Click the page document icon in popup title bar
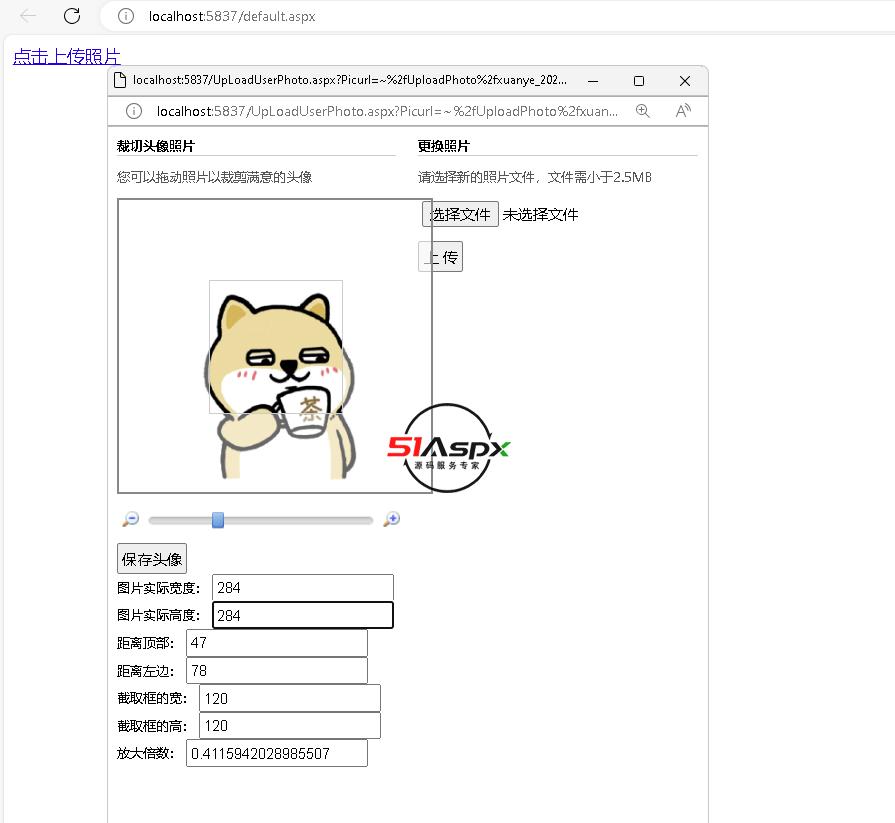This screenshot has height=823, width=895. 120,80
